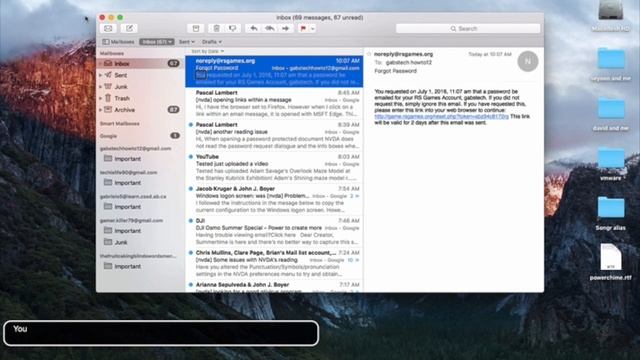Click the sender avatar circle labeled N
Image resolution: width=640 pixels, height=360 pixels.
pos(528,61)
